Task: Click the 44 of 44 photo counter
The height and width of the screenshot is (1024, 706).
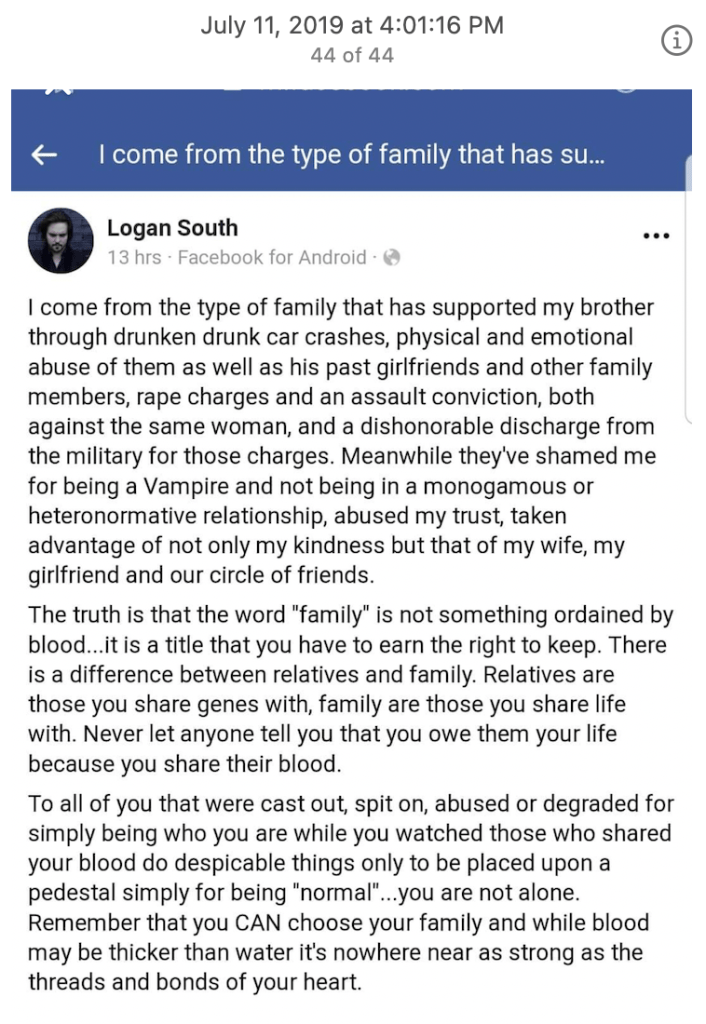Action: [x=352, y=55]
